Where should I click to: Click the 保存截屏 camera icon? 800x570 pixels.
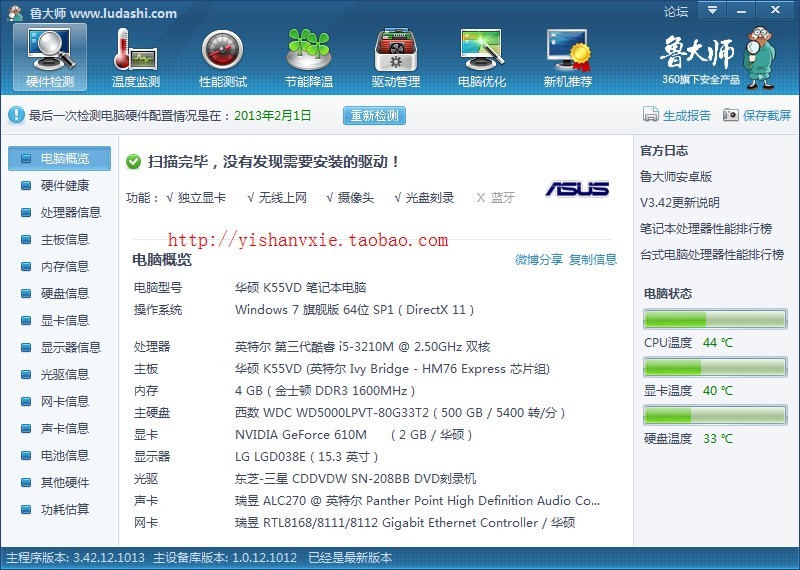tap(731, 115)
